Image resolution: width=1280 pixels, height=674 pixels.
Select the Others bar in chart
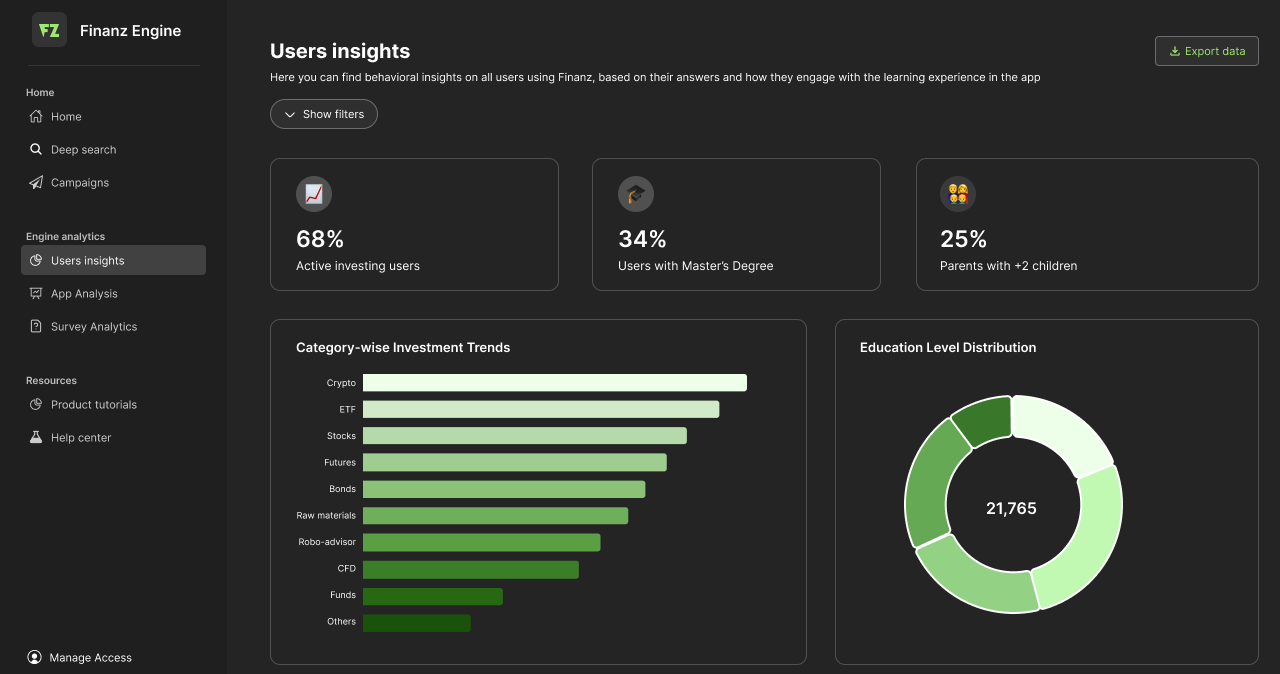pos(417,622)
